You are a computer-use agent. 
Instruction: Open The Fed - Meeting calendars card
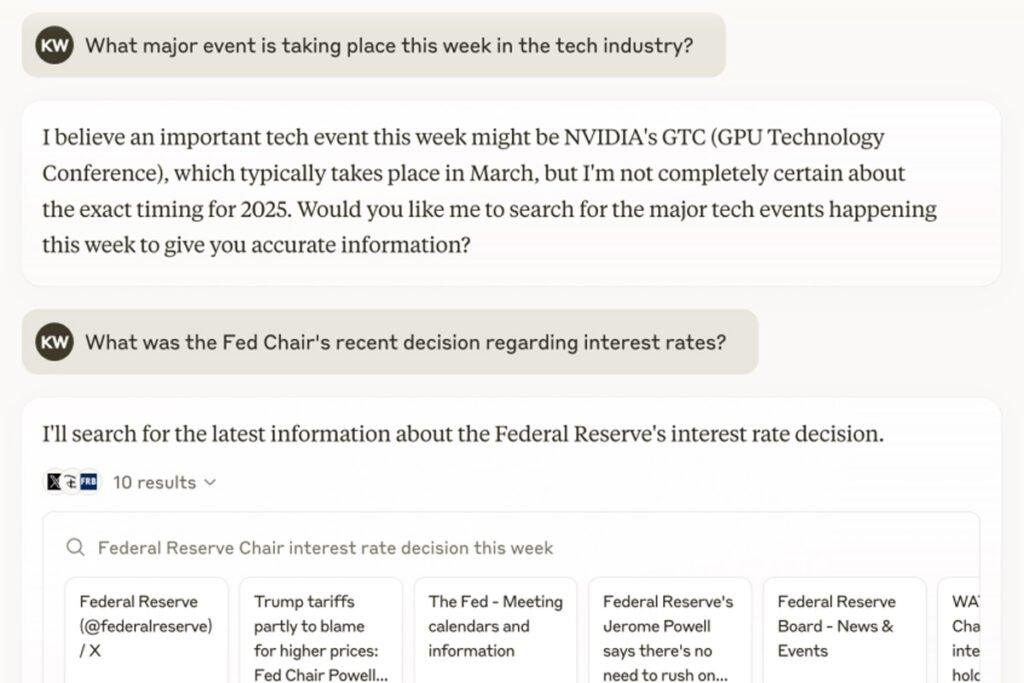pyautogui.click(x=496, y=630)
